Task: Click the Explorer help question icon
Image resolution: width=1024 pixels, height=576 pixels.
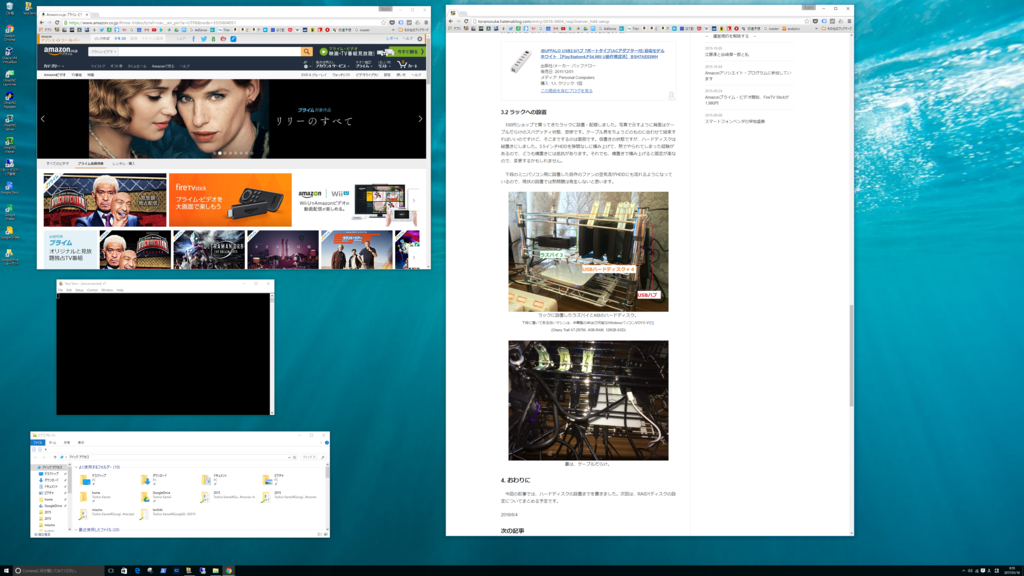Action: 327,443
